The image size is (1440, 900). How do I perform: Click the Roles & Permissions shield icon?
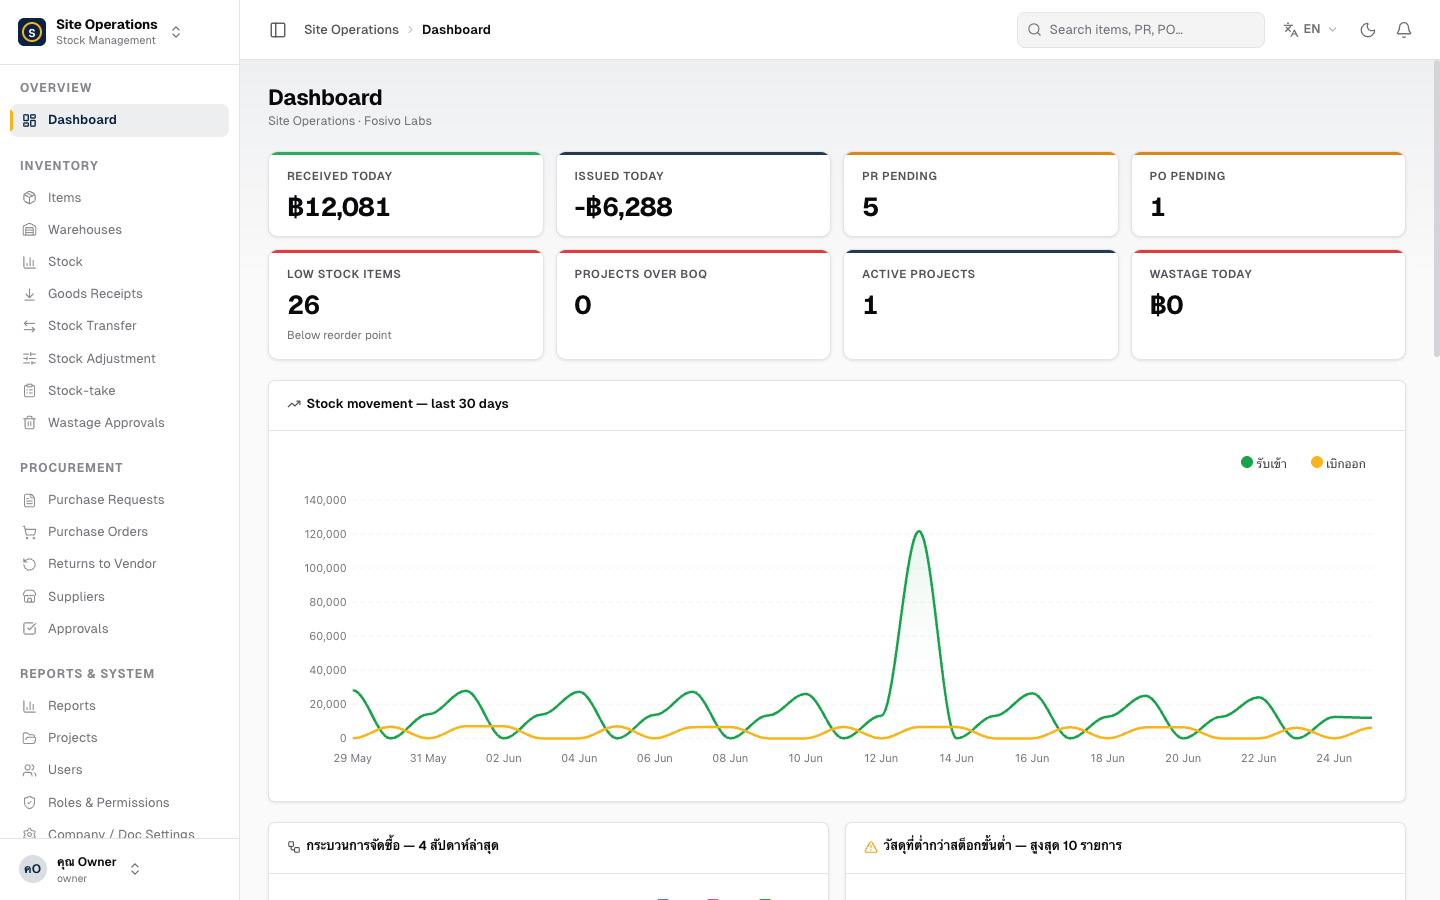point(30,803)
